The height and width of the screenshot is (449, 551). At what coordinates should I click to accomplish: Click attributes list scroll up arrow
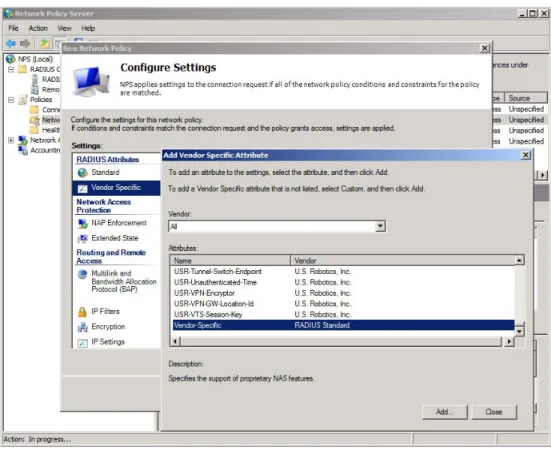519,260
